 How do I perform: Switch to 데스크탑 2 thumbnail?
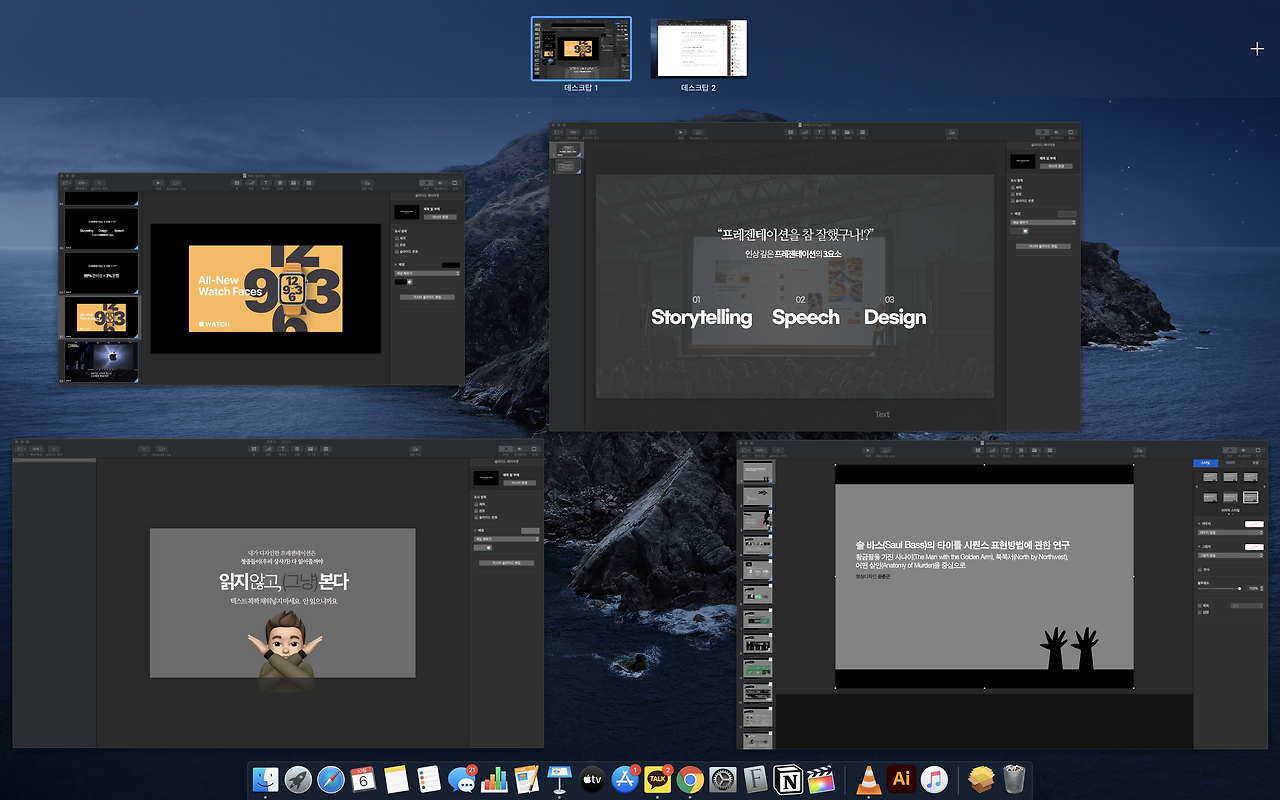[699, 48]
